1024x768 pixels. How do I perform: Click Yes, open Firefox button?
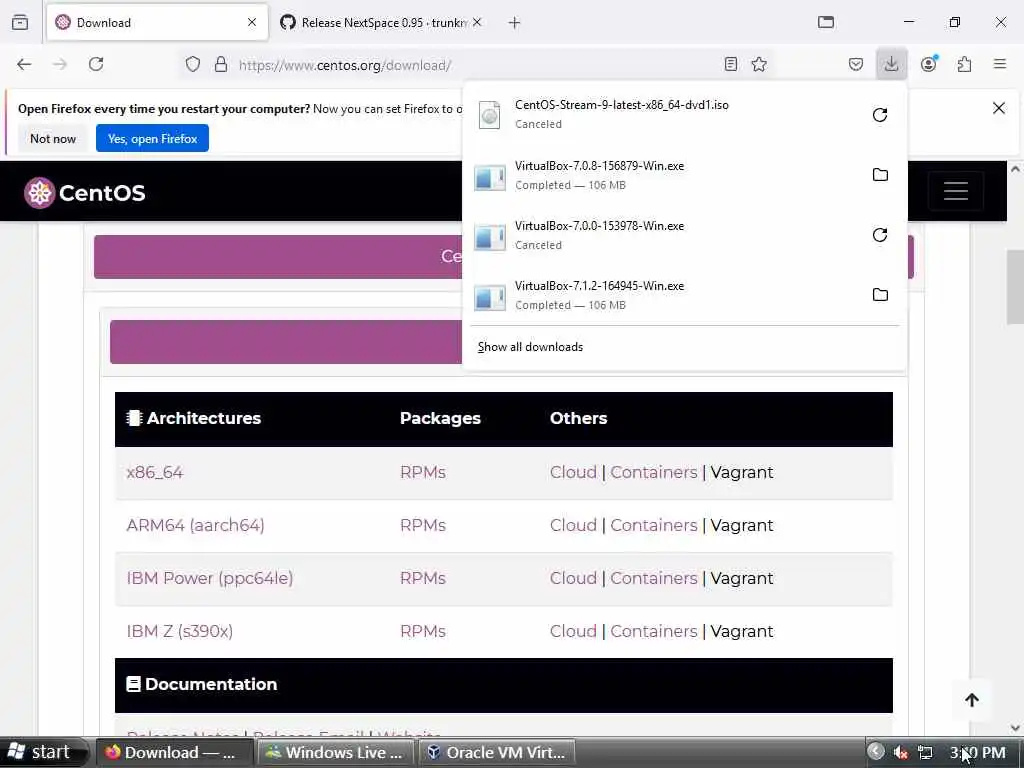pos(152,138)
